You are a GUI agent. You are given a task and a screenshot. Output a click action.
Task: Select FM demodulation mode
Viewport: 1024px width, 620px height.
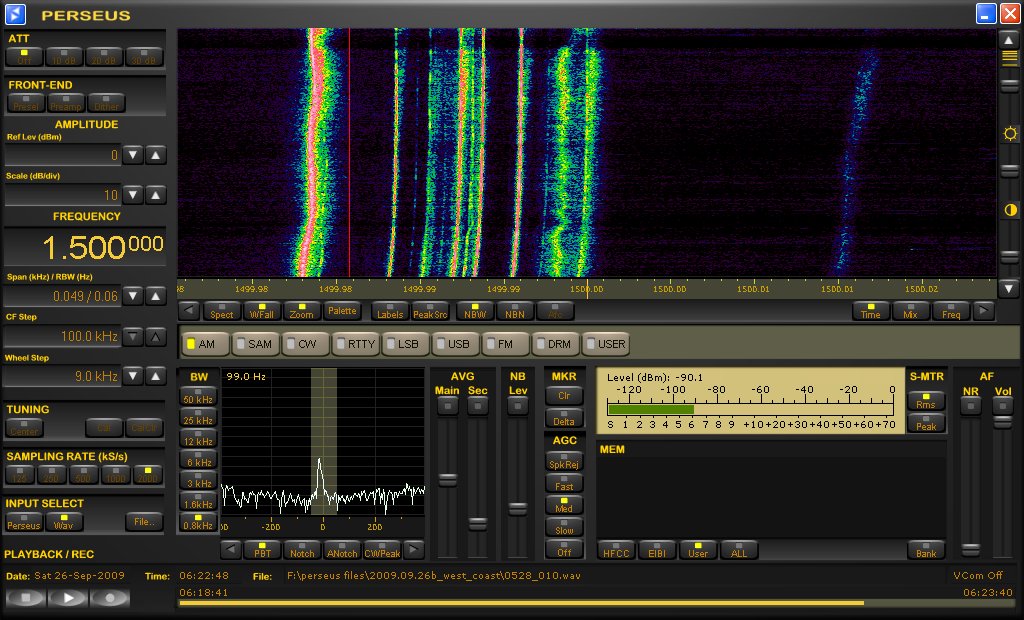tap(505, 344)
